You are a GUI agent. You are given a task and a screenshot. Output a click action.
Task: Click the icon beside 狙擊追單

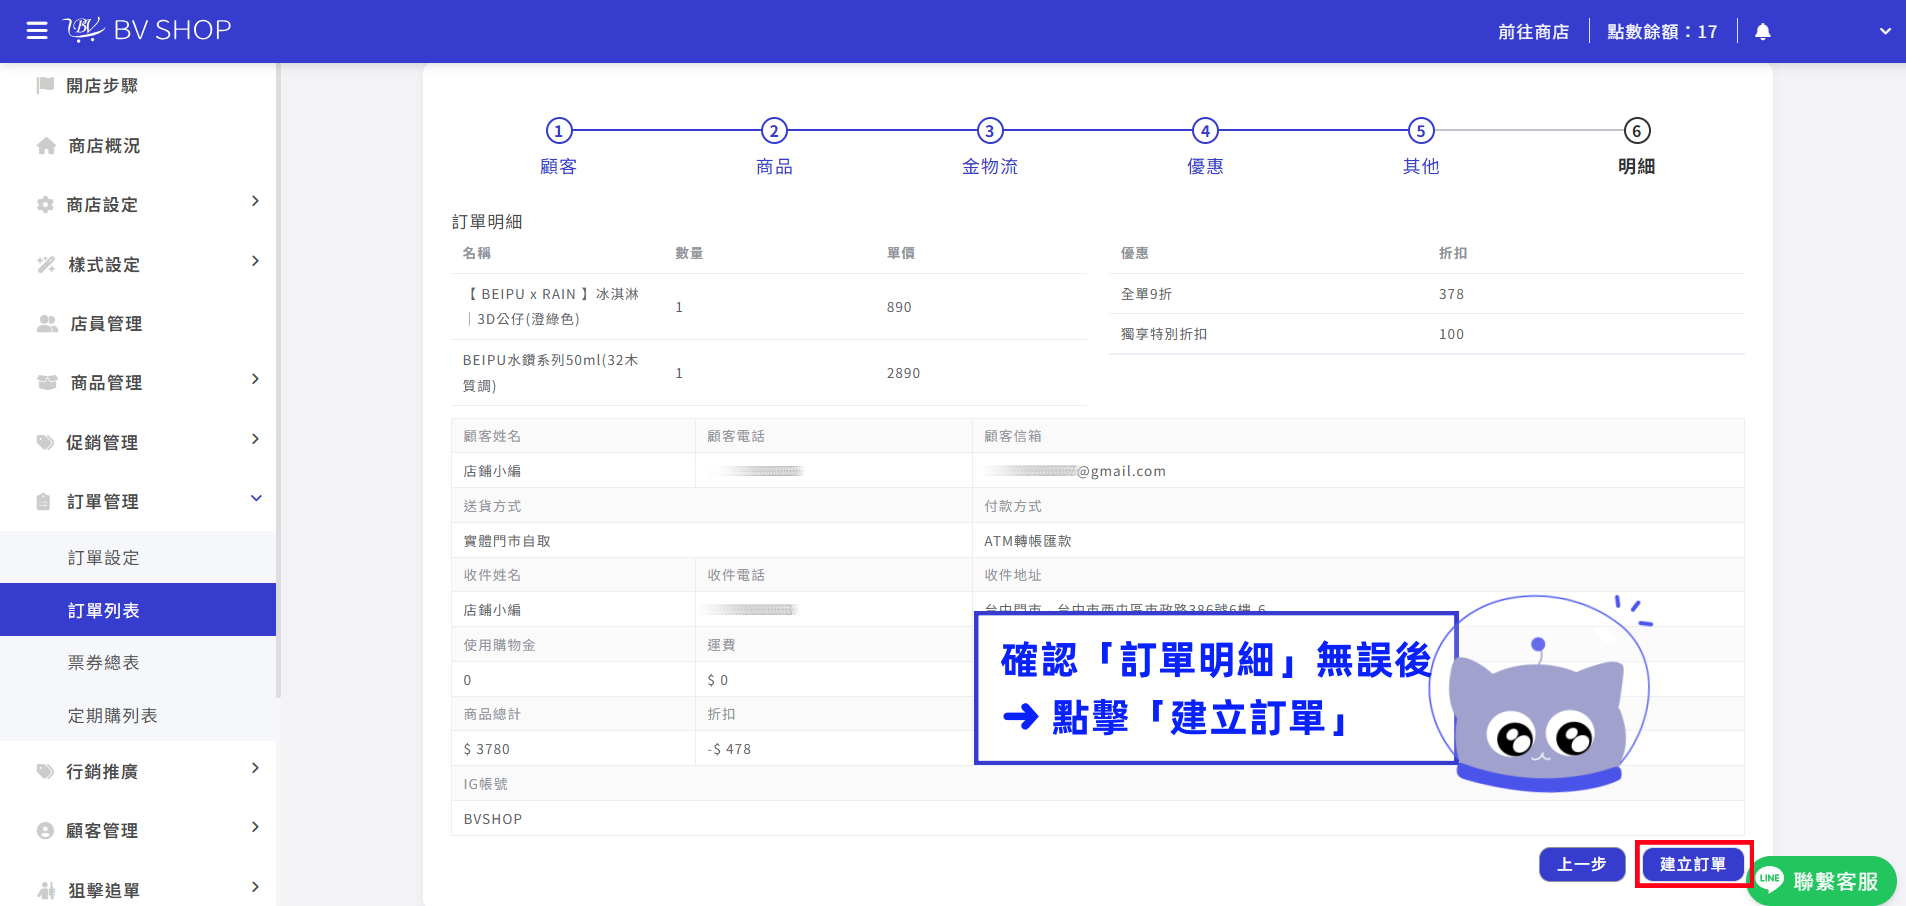[46, 890]
